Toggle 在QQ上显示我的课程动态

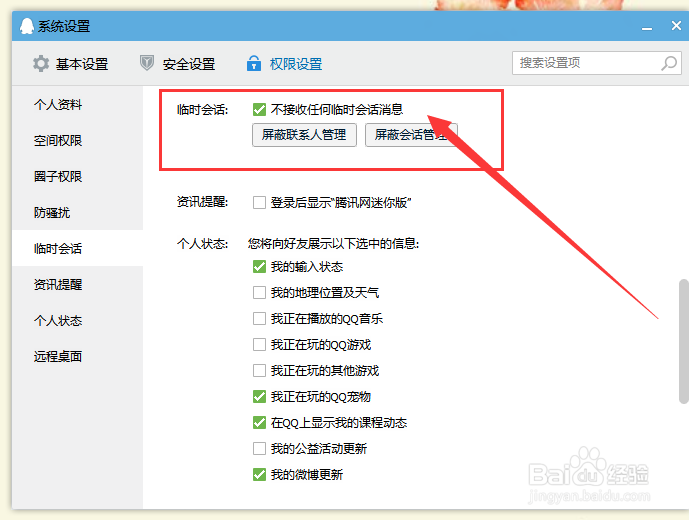click(x=259, y=422)
